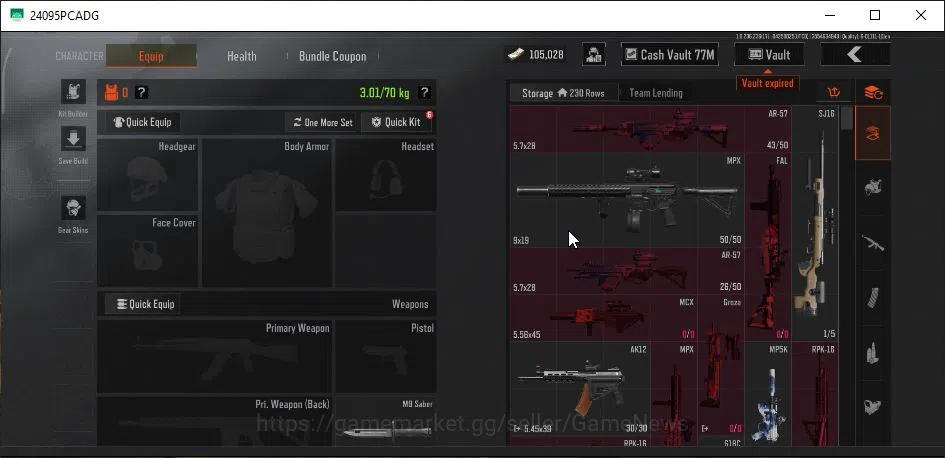Click the storage list scrollbar handle

pos(847,118)
